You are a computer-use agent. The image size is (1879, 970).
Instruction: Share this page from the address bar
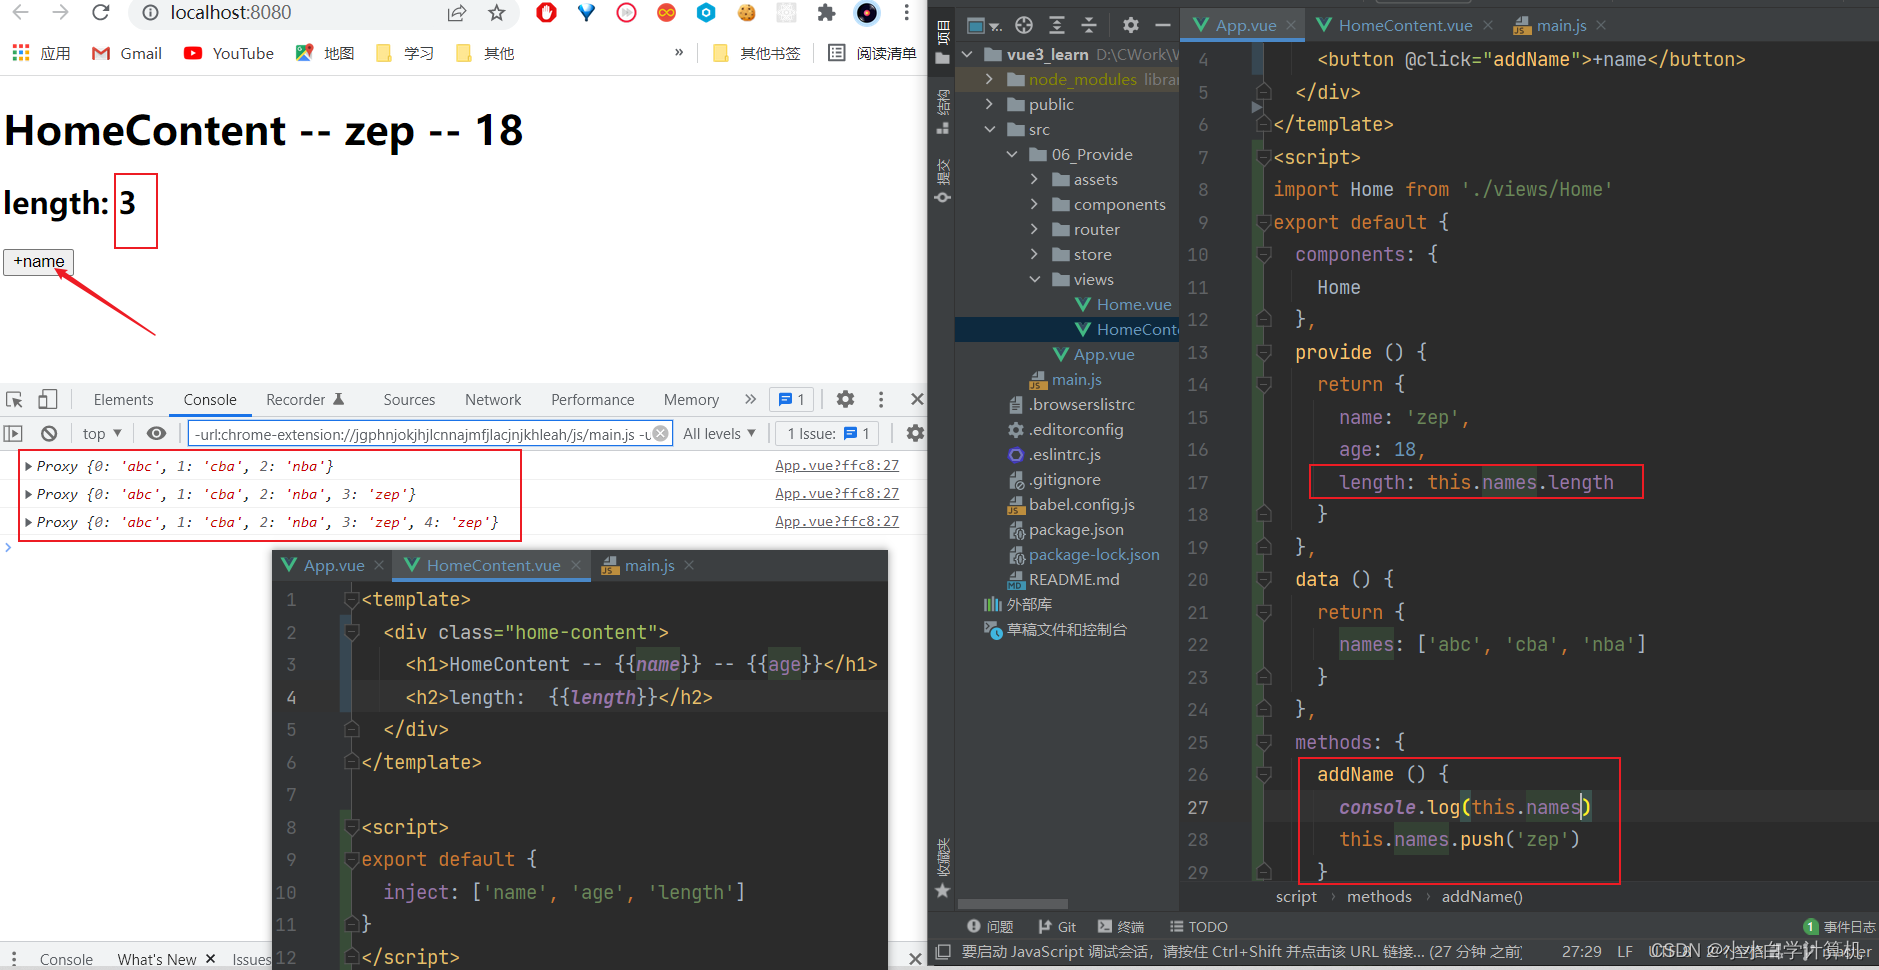pos(457,13)
